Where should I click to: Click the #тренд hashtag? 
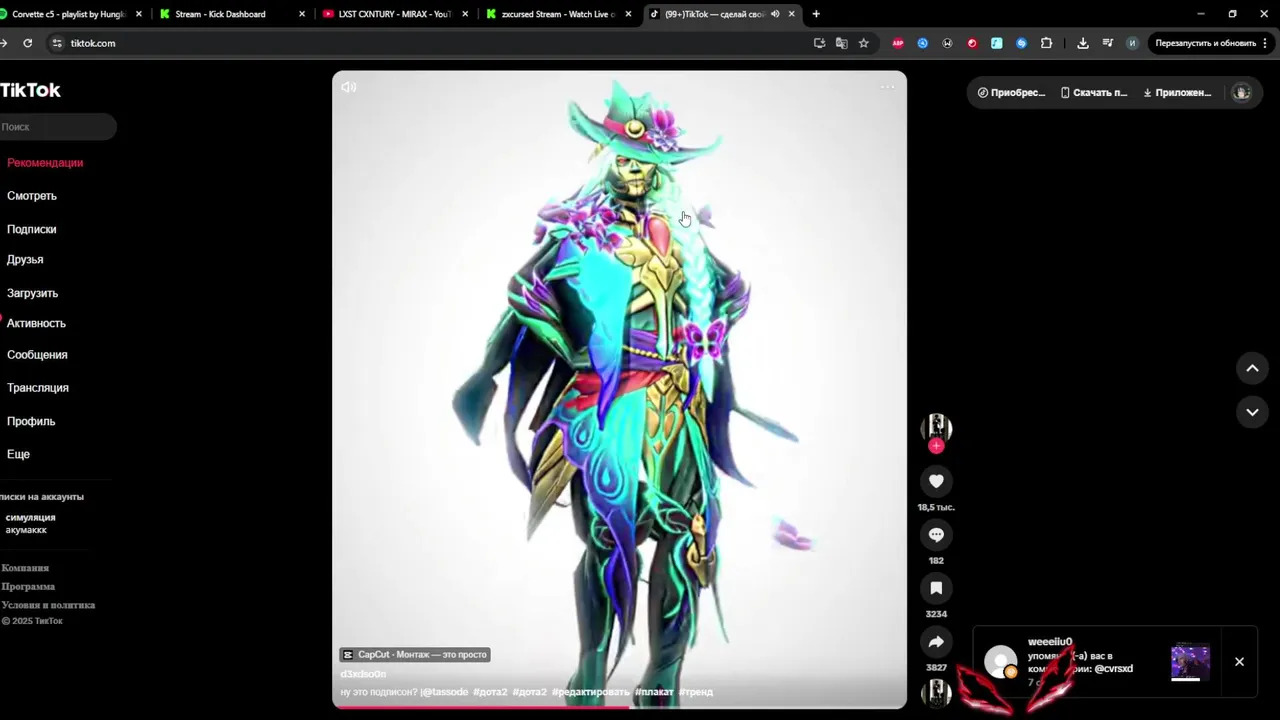696,692
